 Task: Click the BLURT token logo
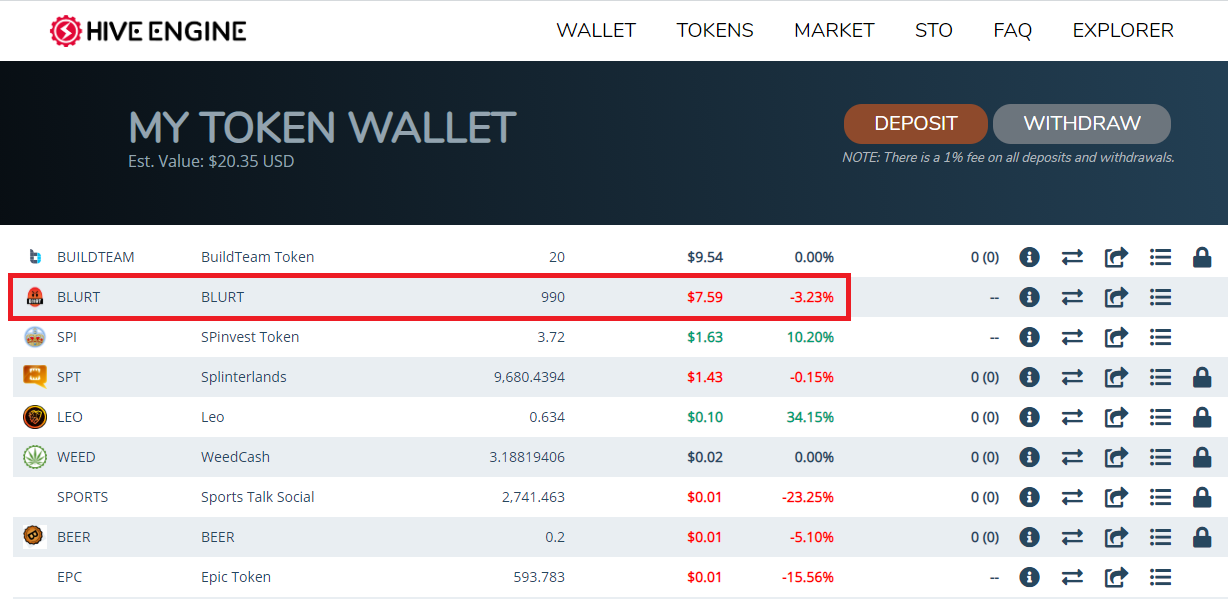pyautogui.click(x=35, y=297)
